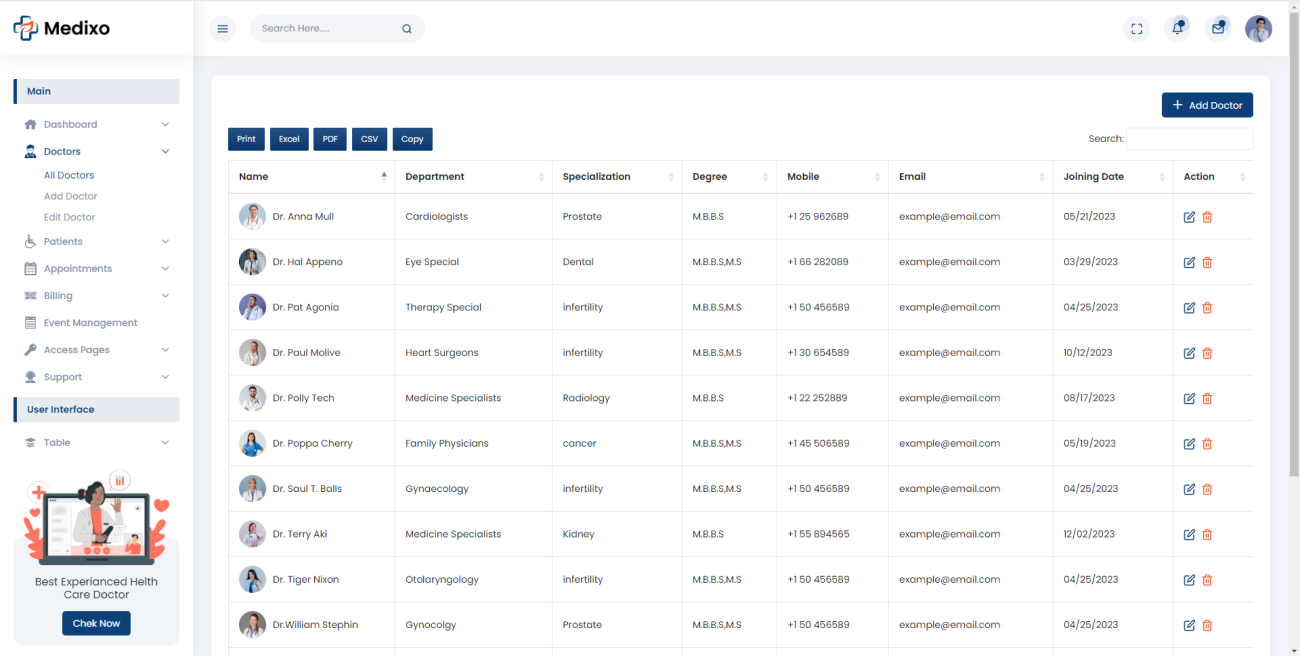
Task: Open the user profile avatar
Action: pos(1258,29)
